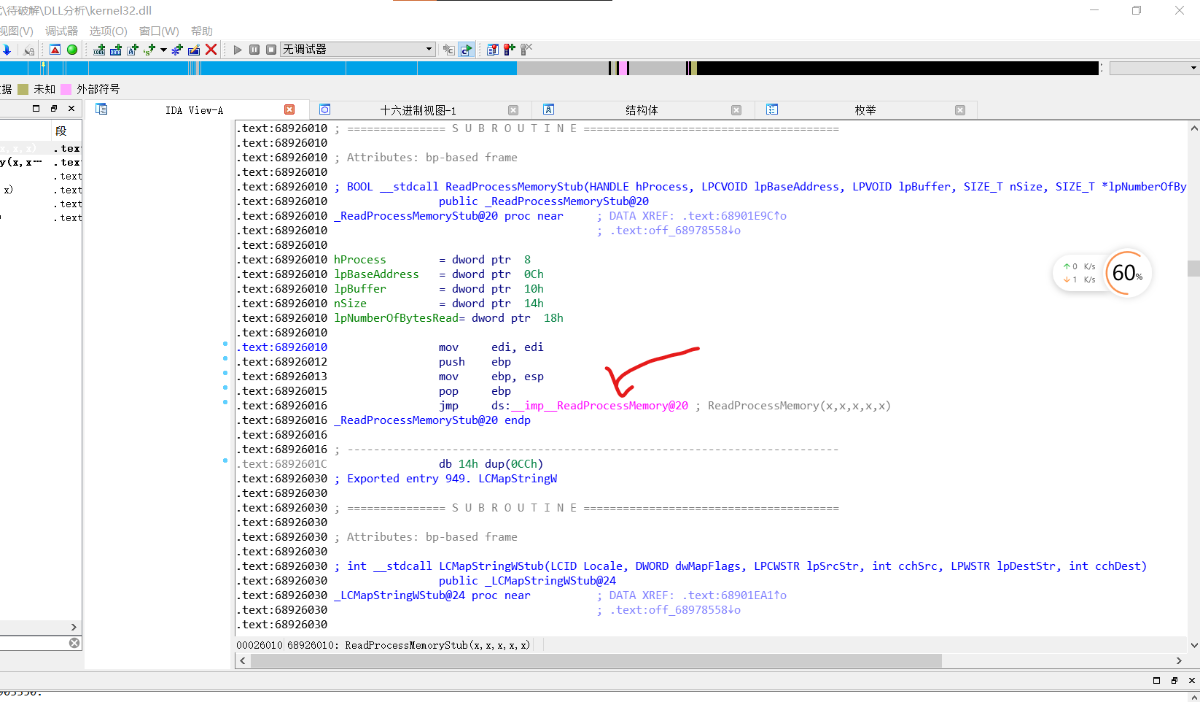Click the red X delete toolbar icon

(211, 49)
